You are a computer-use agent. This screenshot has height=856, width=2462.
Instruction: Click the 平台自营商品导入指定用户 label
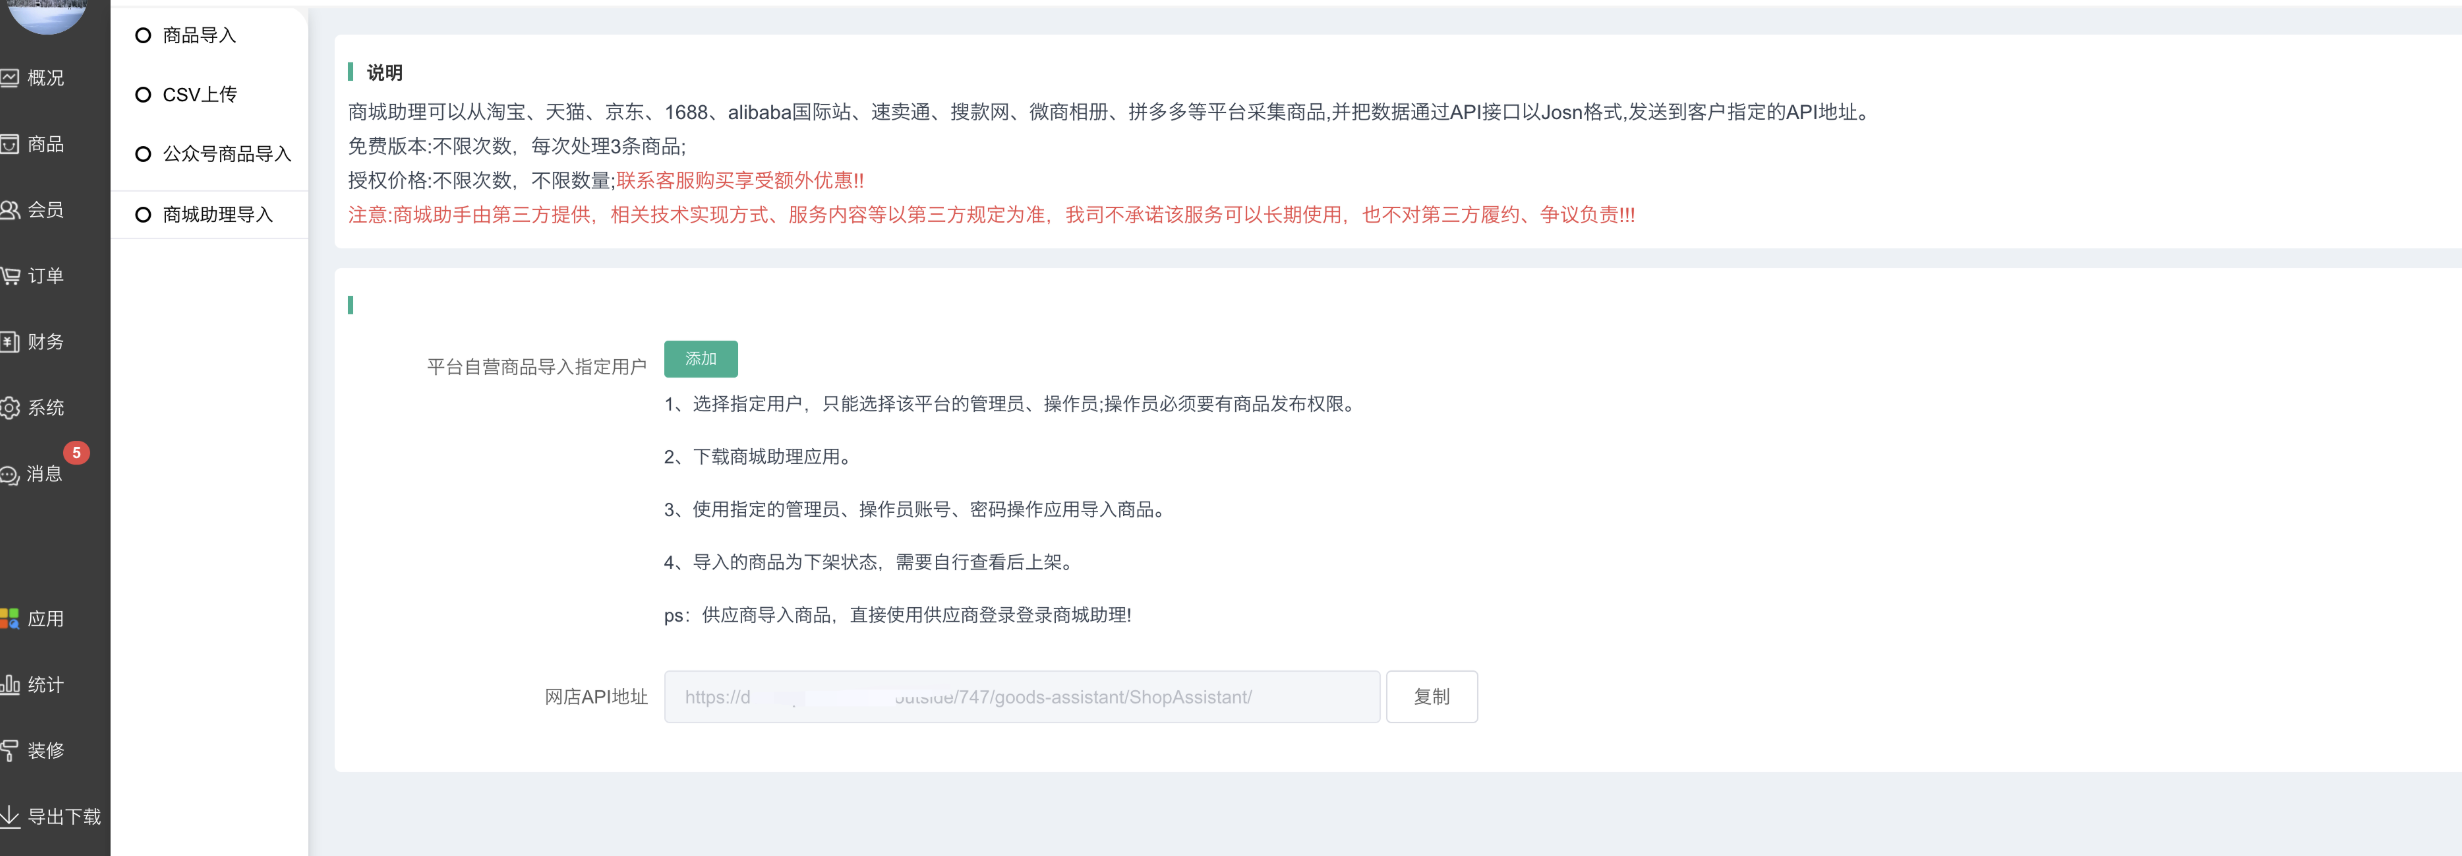pos(537,367)
